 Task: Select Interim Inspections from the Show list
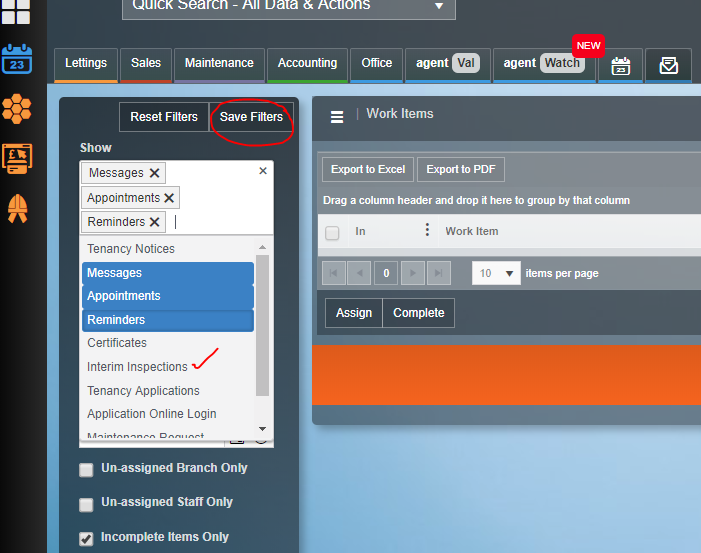pos(137,367)
